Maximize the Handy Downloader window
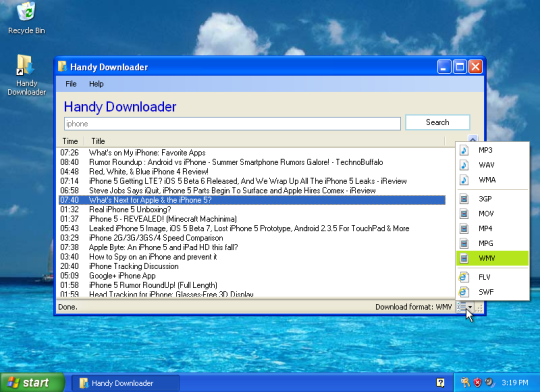This screenshot has height=392, width=540. (x=460, y=66)
